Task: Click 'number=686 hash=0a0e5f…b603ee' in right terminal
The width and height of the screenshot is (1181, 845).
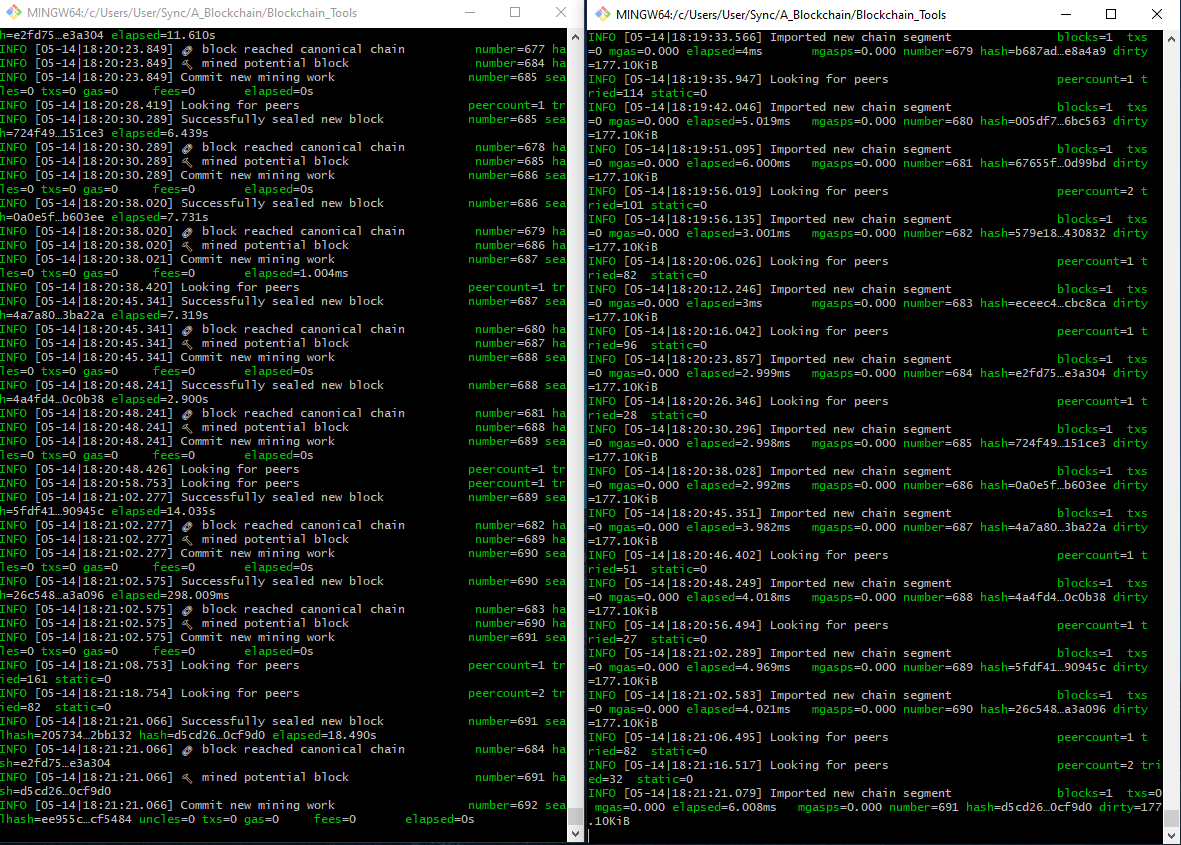Action: click(x=1004, y=486)
